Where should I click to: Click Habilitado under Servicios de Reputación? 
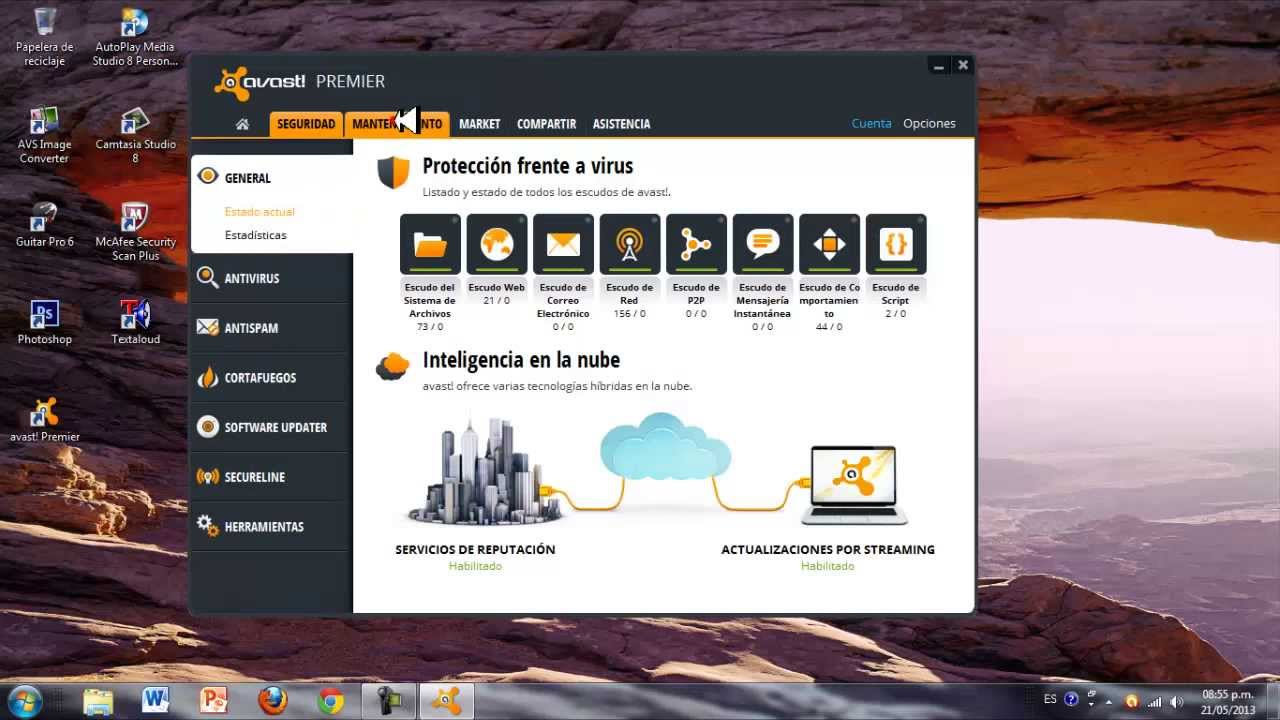[475, 566]
